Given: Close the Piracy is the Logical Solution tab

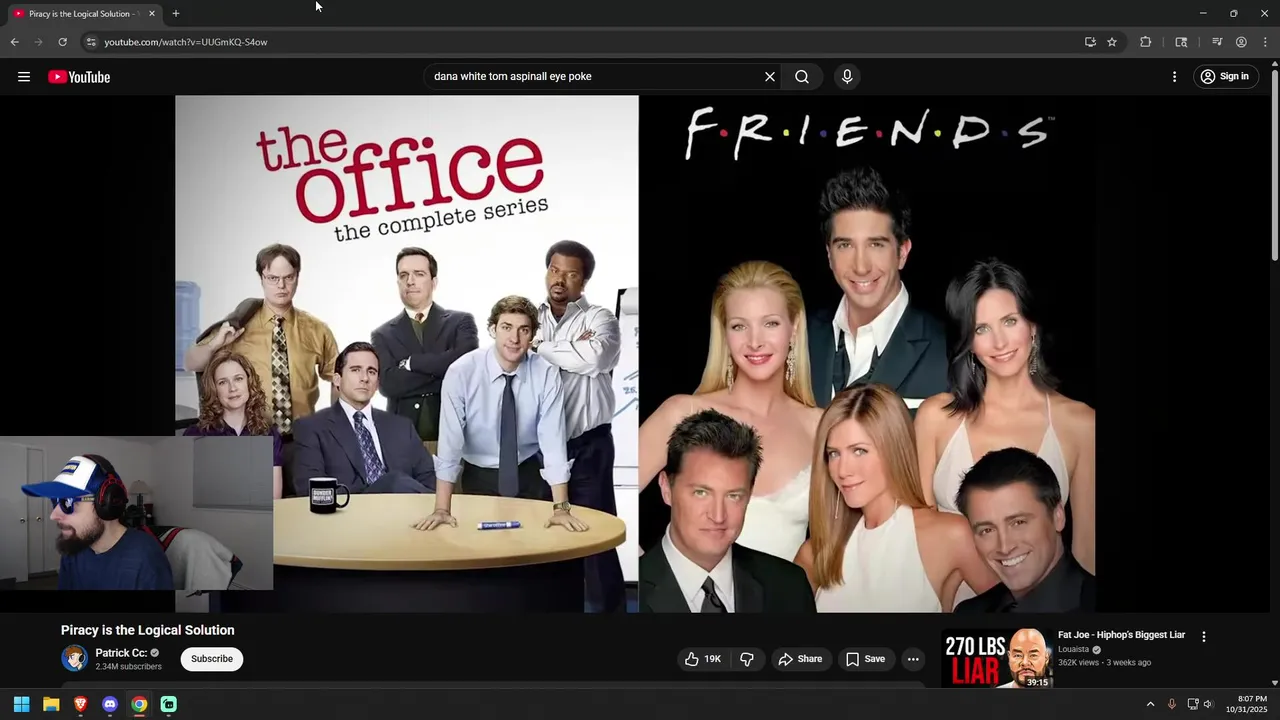Looking at the screenshot, I should (152, 14).
